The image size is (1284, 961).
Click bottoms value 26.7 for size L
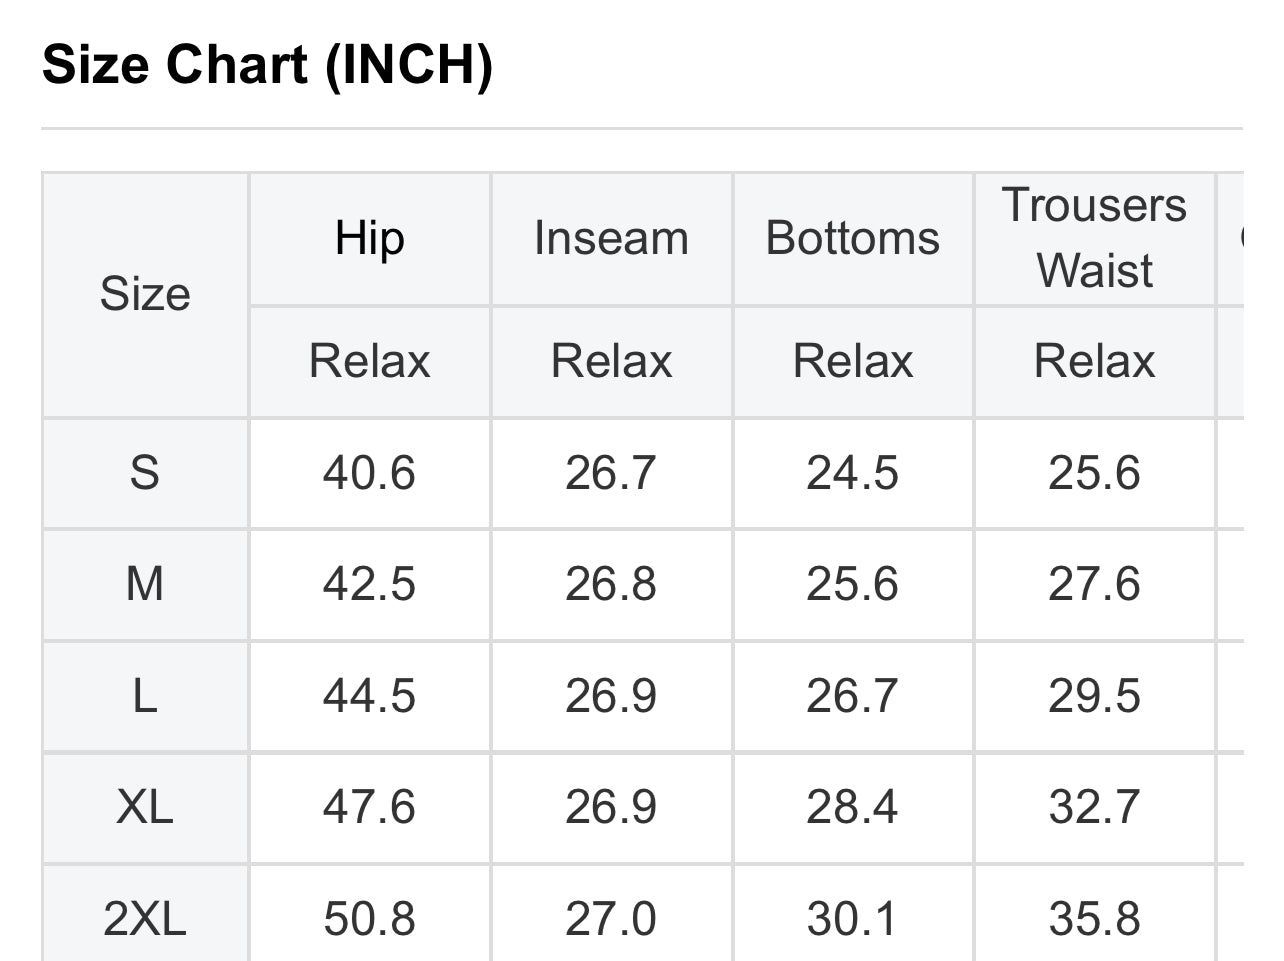click(x=852, y=696)
